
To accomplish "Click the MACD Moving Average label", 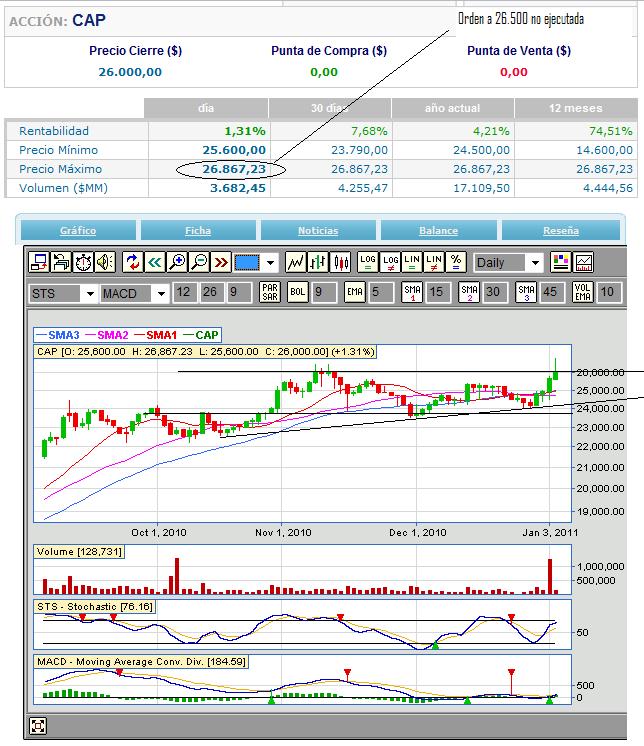I will coord(141,662).
